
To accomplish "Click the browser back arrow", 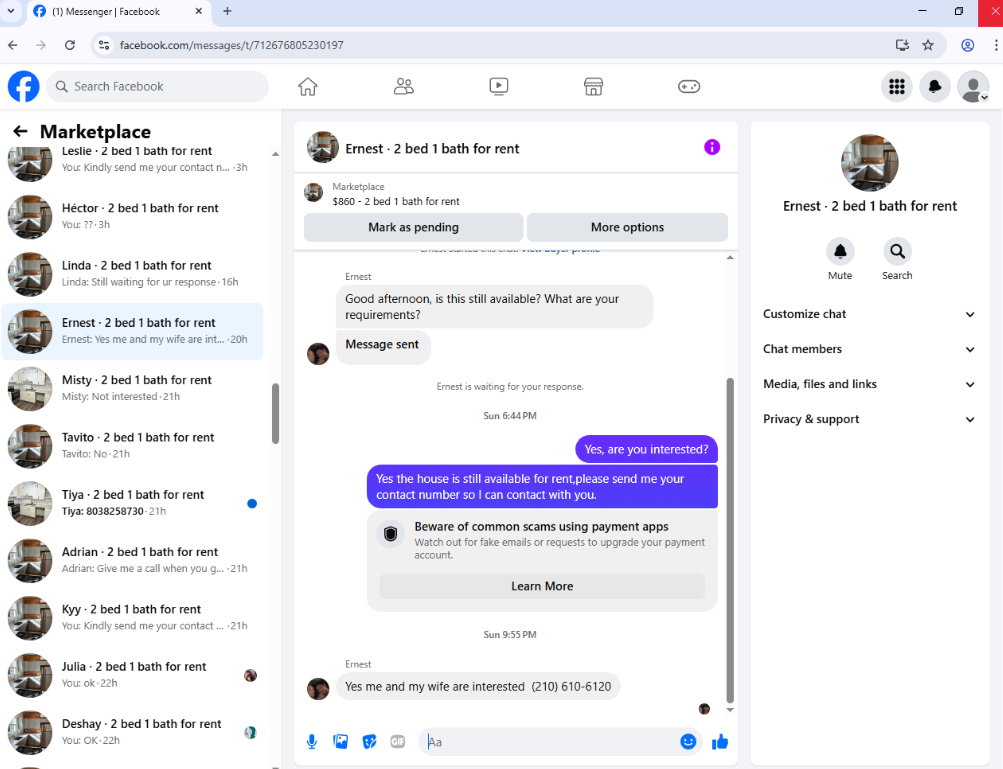I will [13, 45].
